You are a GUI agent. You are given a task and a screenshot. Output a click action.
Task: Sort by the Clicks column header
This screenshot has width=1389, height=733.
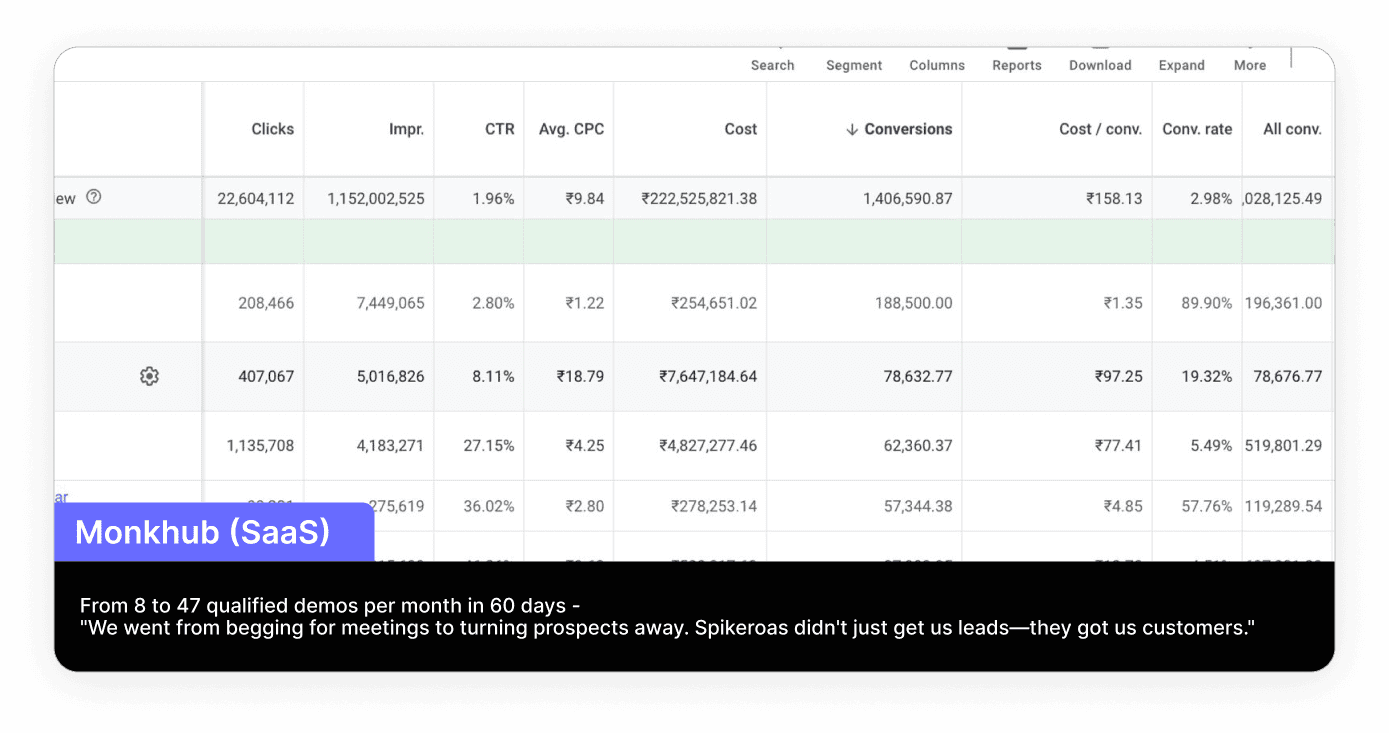tap(273, 129)
